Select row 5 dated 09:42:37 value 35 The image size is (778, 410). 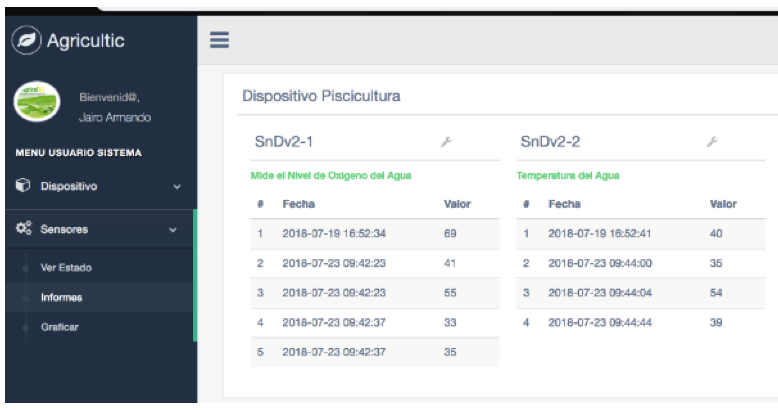click(x=375, y=352)
